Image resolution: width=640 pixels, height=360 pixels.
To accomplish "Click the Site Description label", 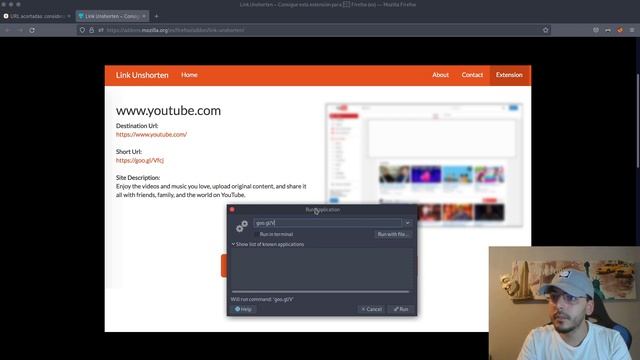I will [138, 178].
